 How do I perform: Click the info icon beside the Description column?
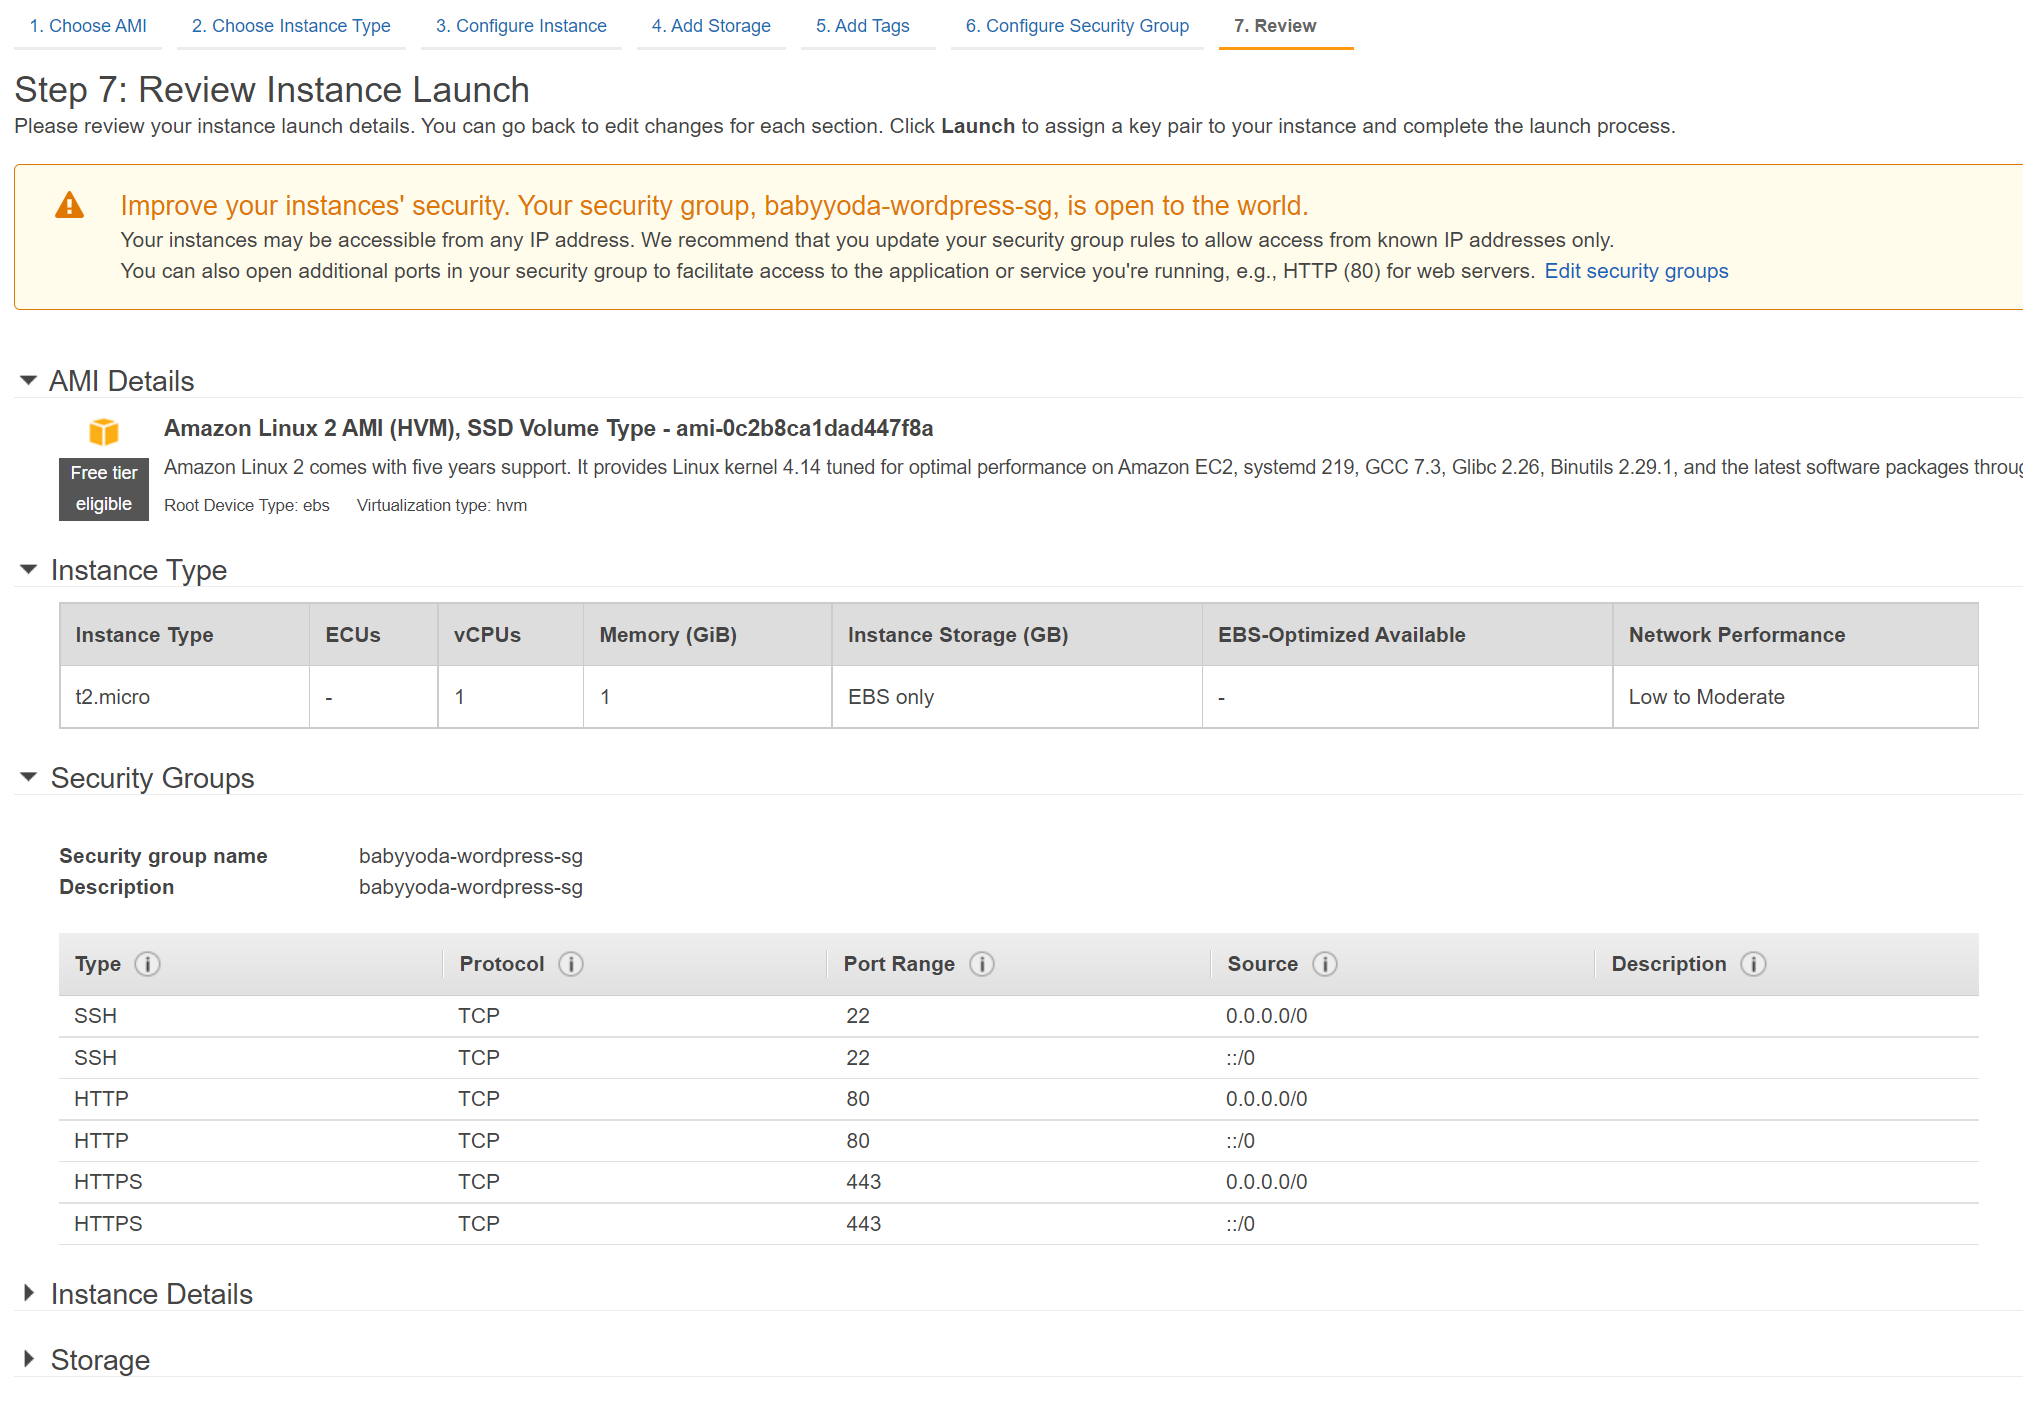point(1753,964)
